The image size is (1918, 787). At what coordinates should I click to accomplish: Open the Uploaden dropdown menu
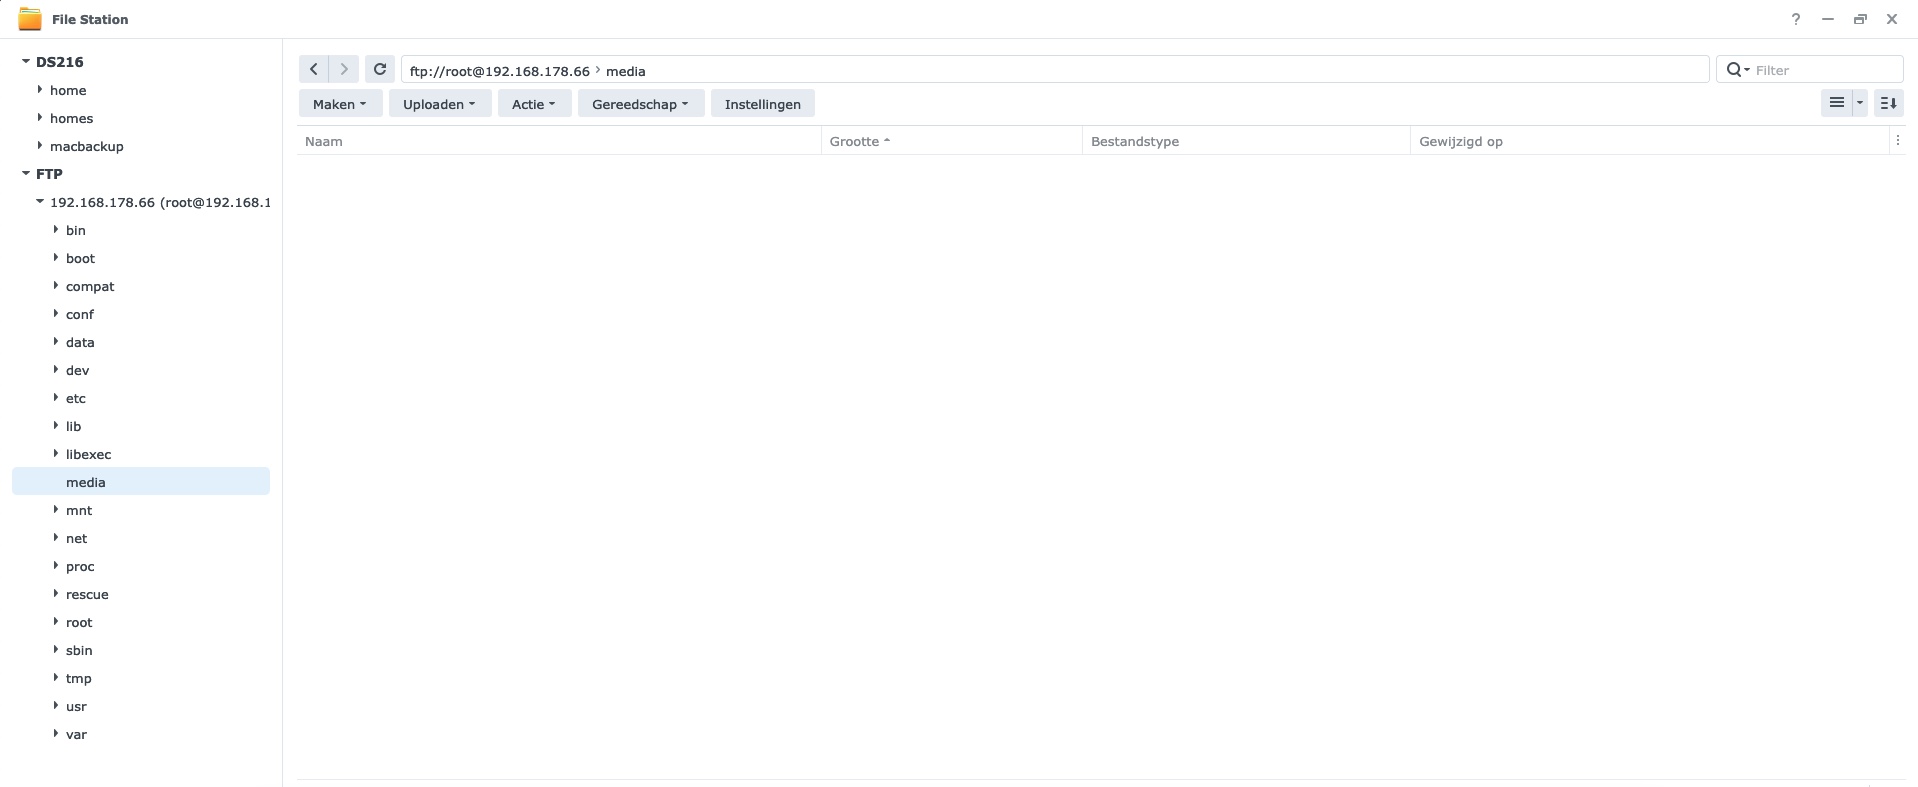coord(439,104)
